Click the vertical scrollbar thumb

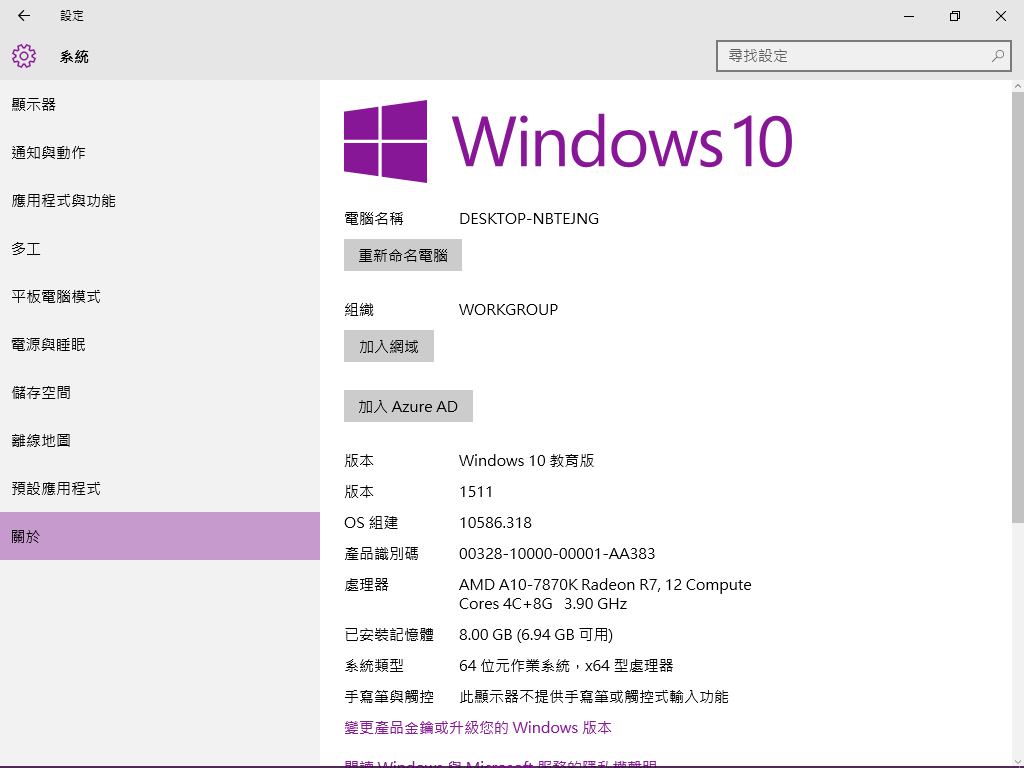[1017, 307]
